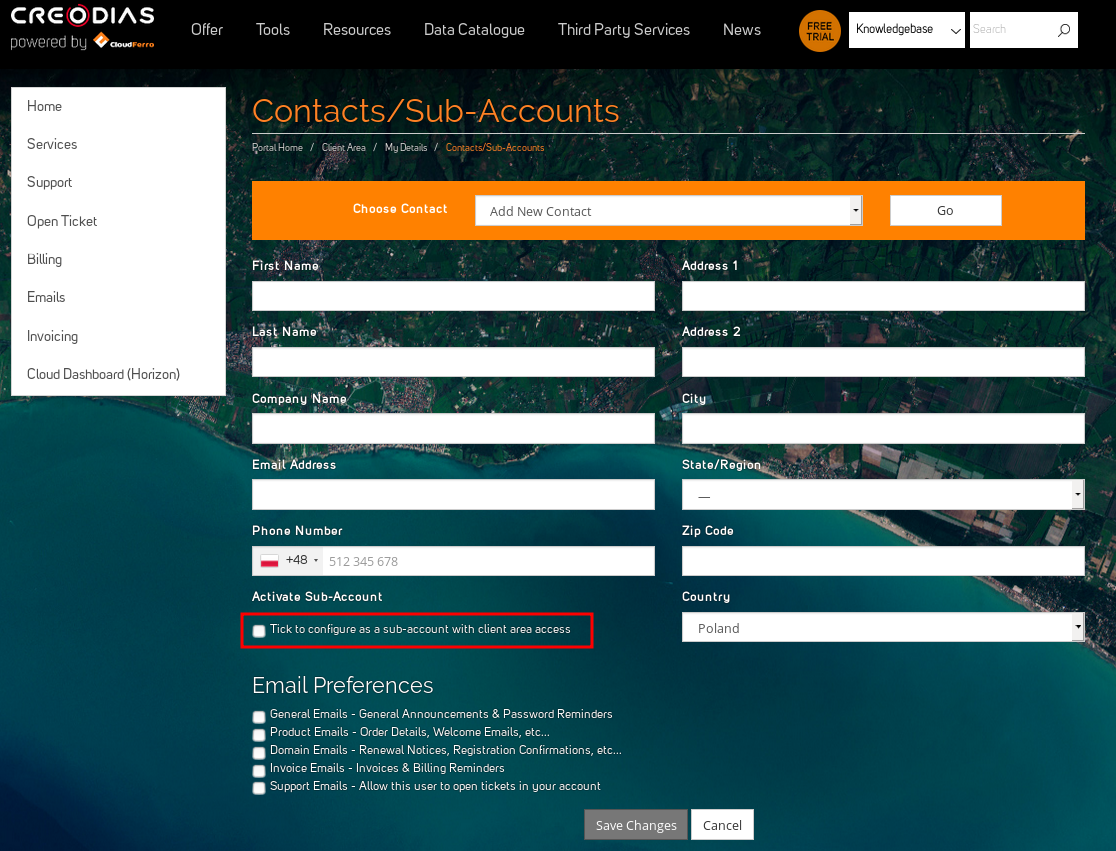Click the Client Area breadcrumb
Image resolution: width=1116 pixels, height=851 pixels.
click(x=344, y=148)
